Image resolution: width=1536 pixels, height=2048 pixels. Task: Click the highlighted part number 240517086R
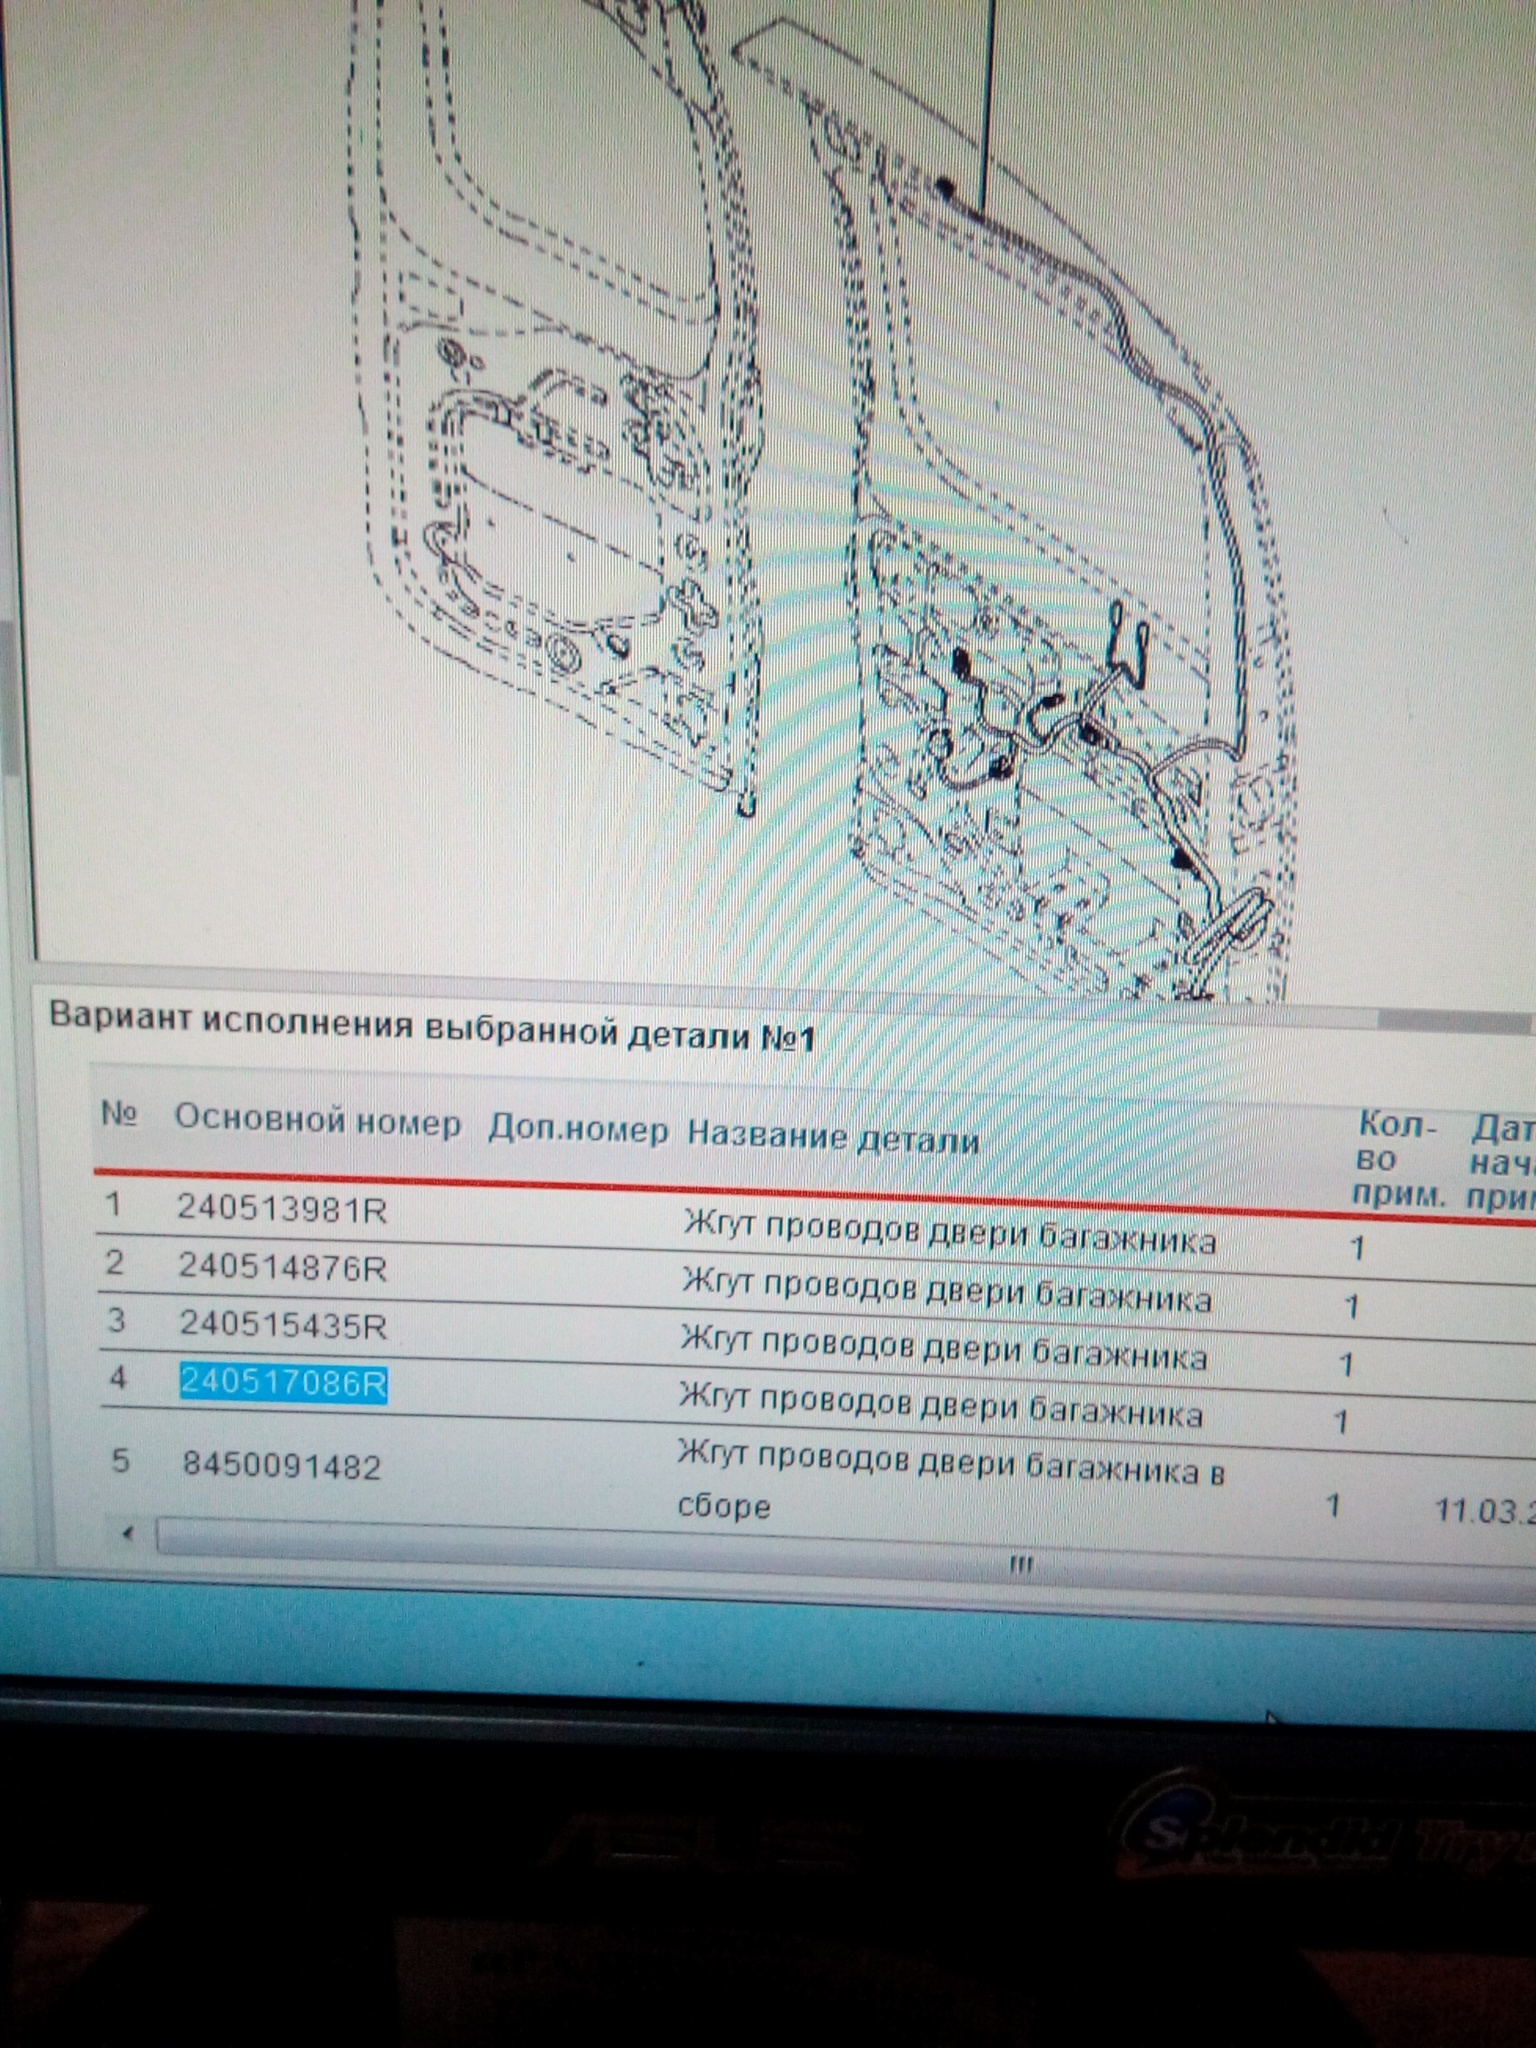[x=283, y=1382]
